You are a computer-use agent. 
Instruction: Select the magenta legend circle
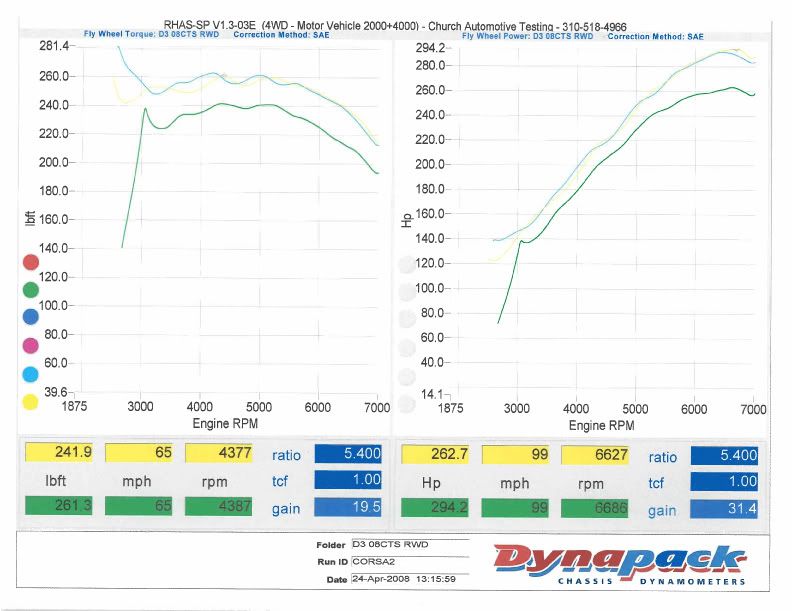(31, 345)
